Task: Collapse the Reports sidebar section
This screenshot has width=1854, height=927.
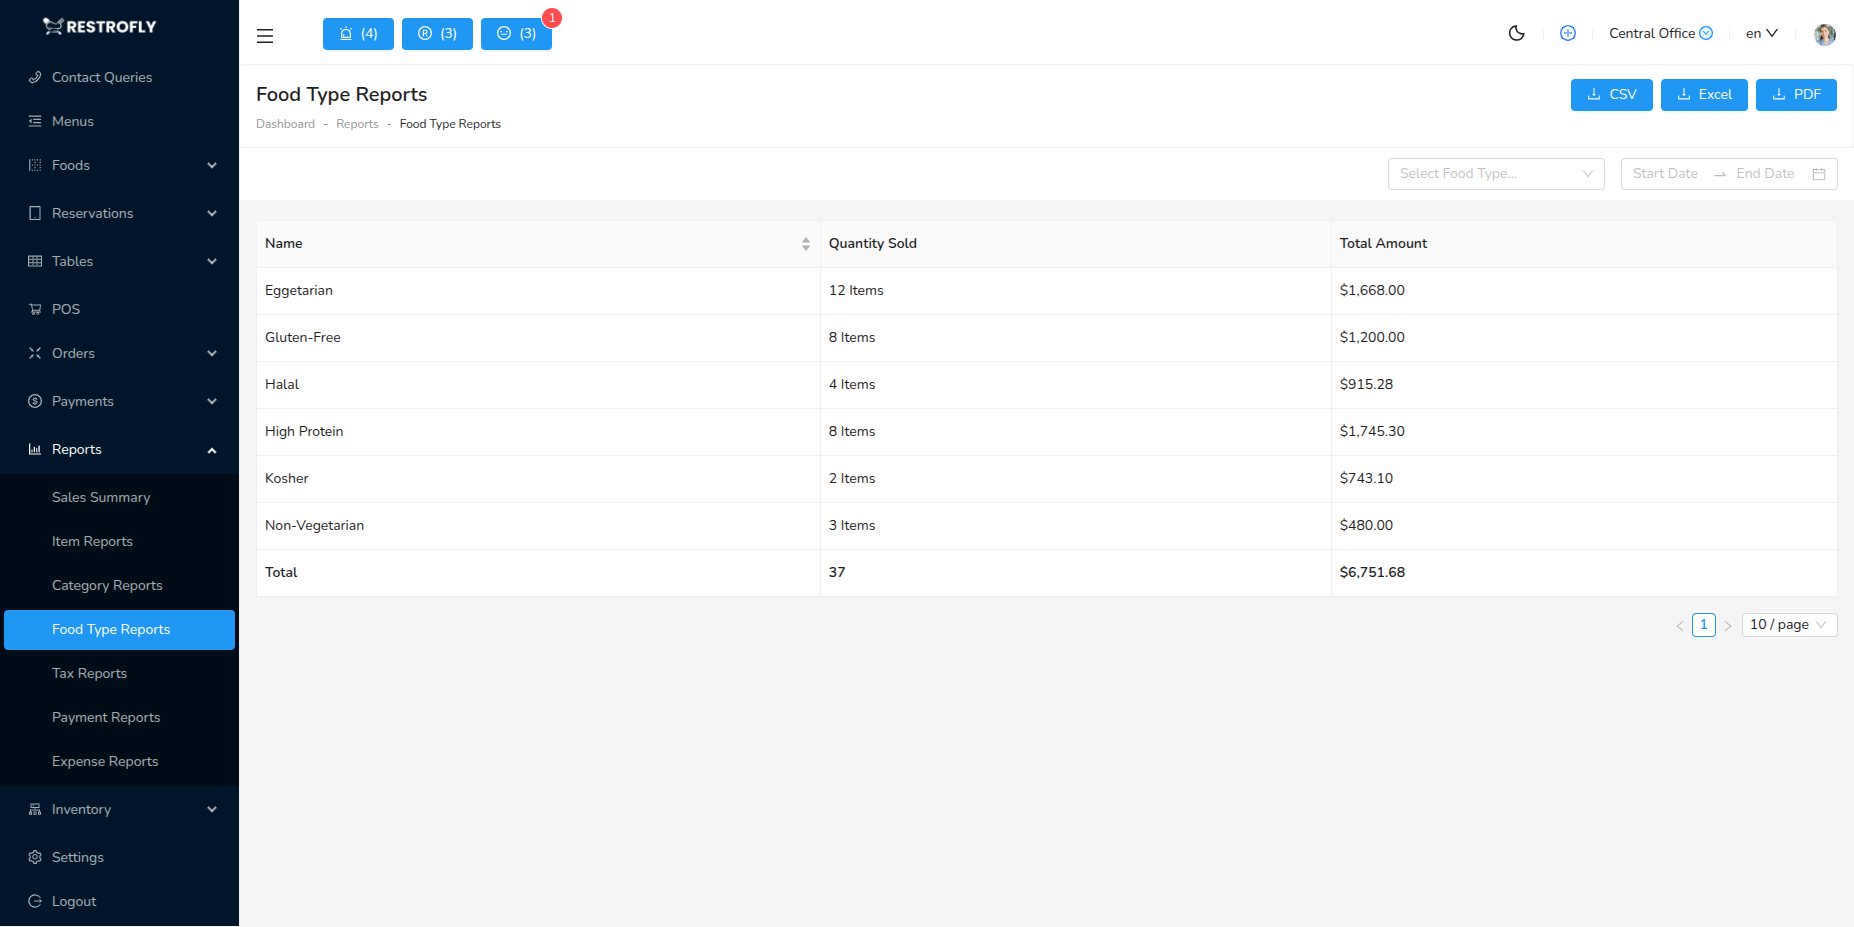Action: 76,449
